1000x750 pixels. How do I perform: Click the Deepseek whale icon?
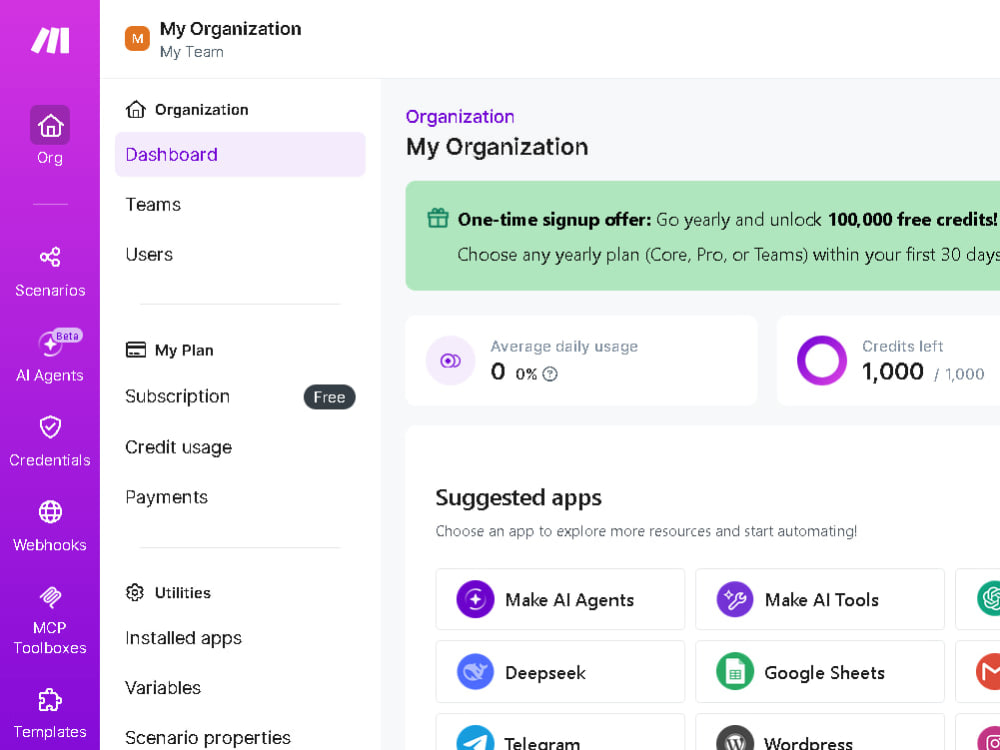click(475, 672)
